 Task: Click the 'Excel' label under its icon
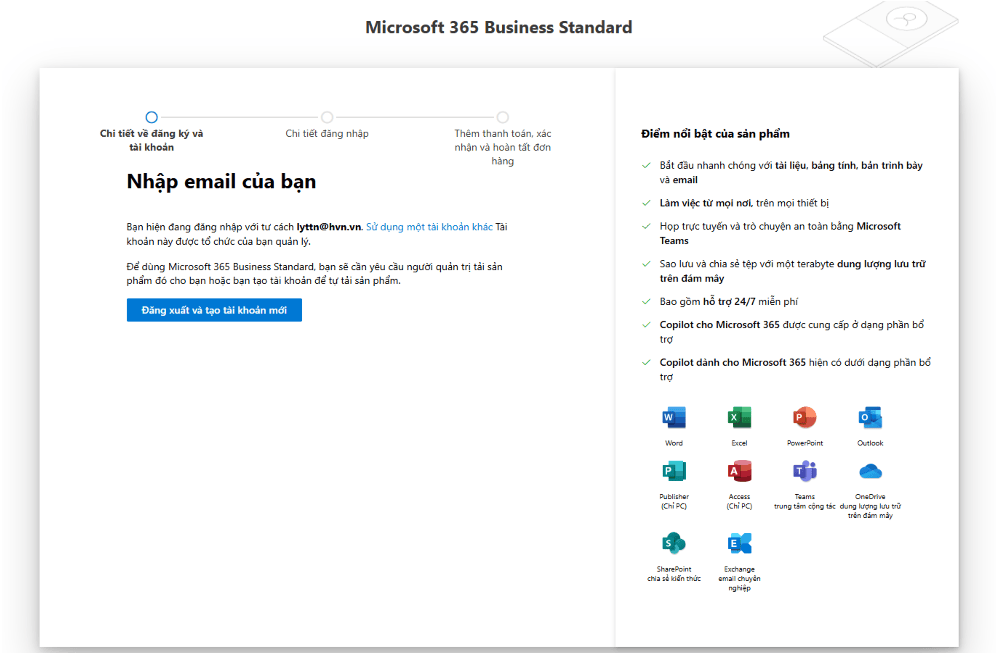739,443
